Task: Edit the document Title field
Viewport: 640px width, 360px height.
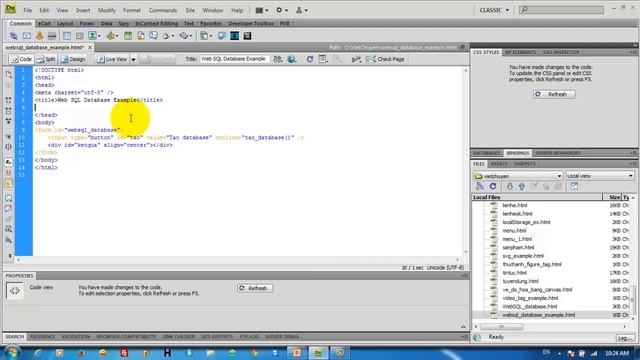Action: click(x=234, y=59)
